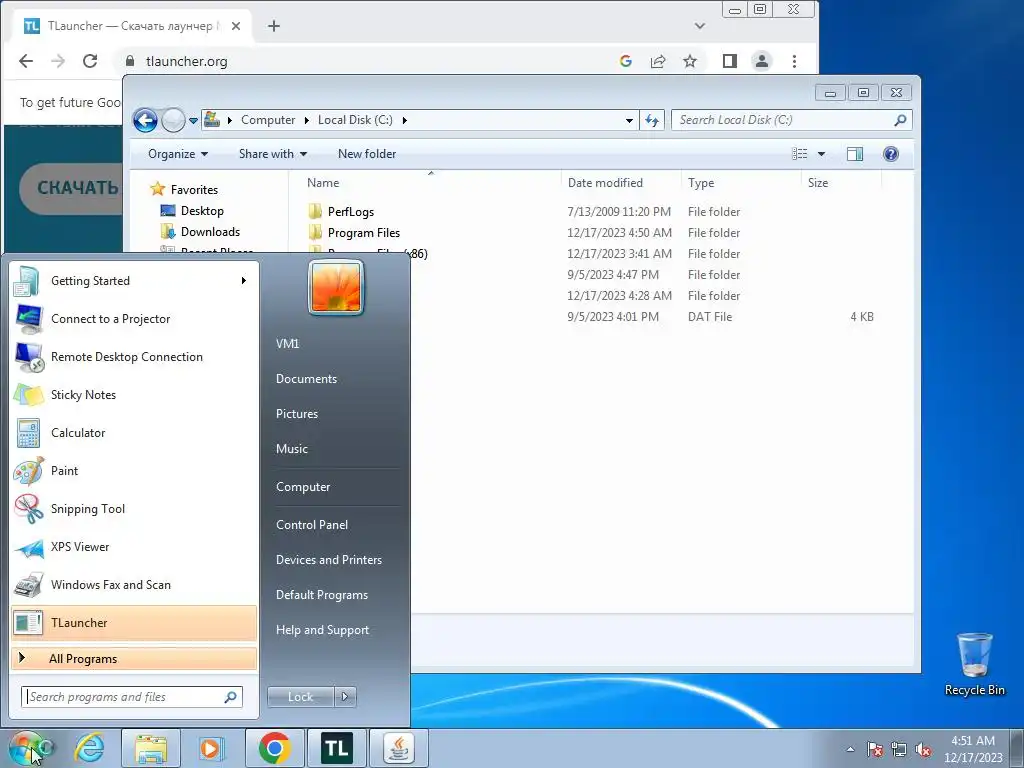Open Internet Explorer from taskbar
The image size is (1024, 768).
click(89, 748)
